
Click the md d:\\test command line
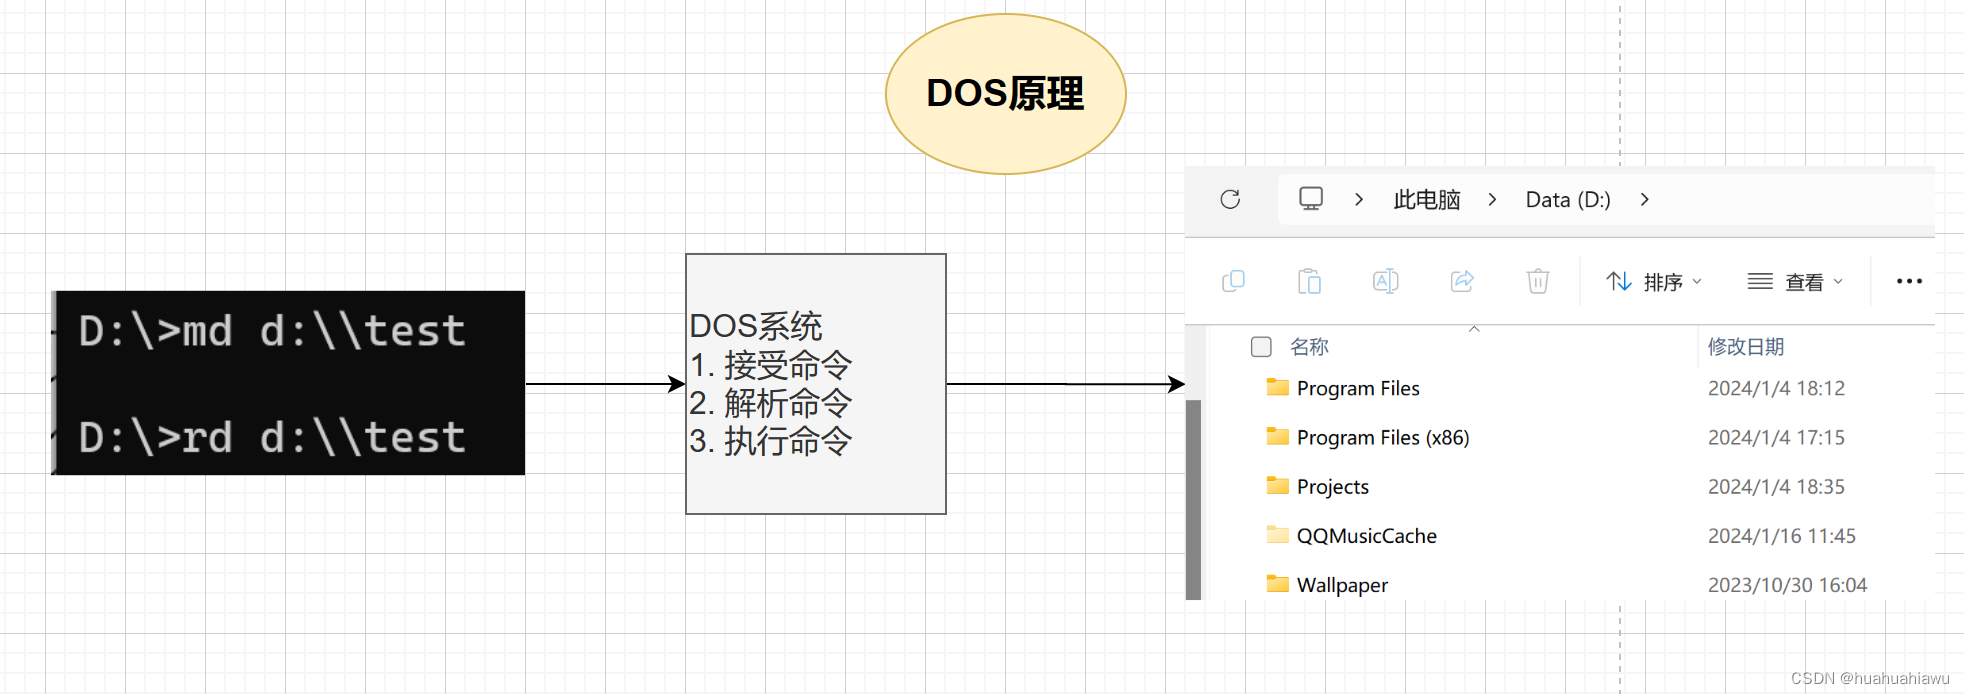pos(272,331)
